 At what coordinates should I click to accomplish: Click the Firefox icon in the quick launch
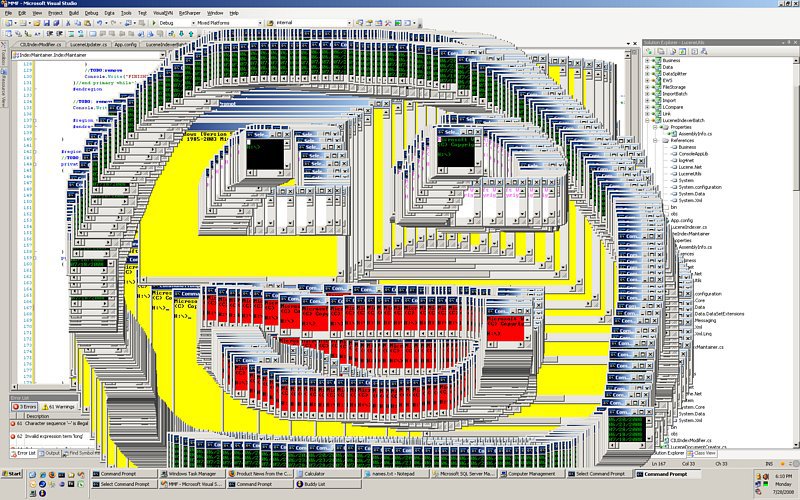[53, 474]
